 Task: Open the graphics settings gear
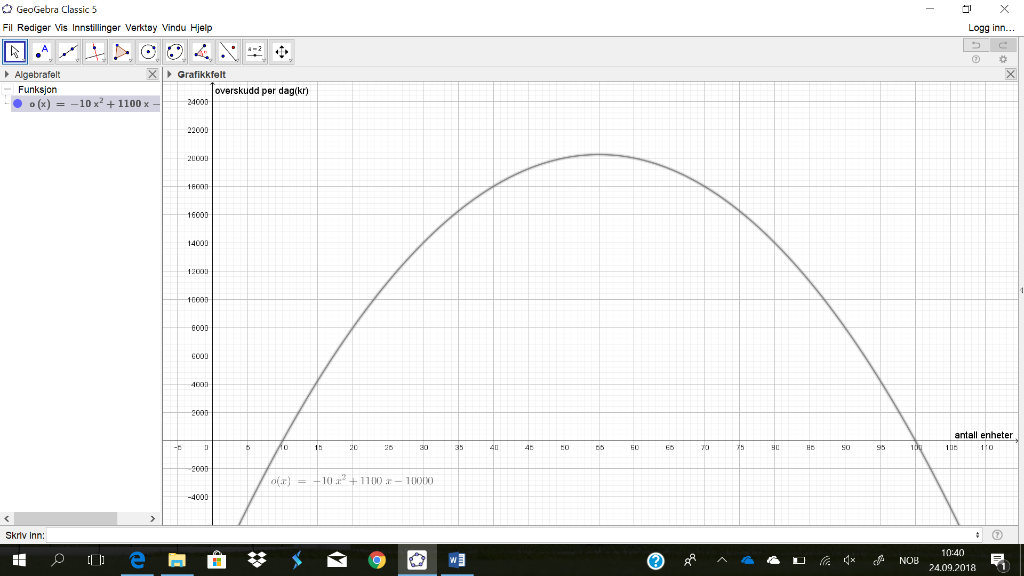coord(1002,60)
